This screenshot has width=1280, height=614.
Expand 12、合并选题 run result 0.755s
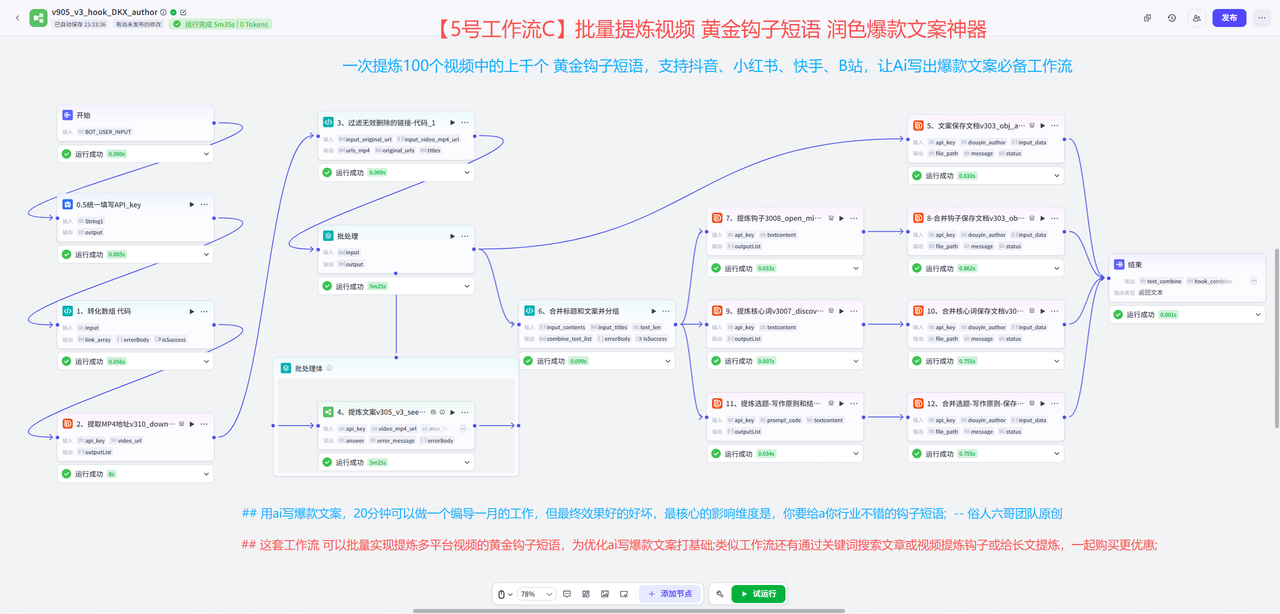click(1056, 453)
